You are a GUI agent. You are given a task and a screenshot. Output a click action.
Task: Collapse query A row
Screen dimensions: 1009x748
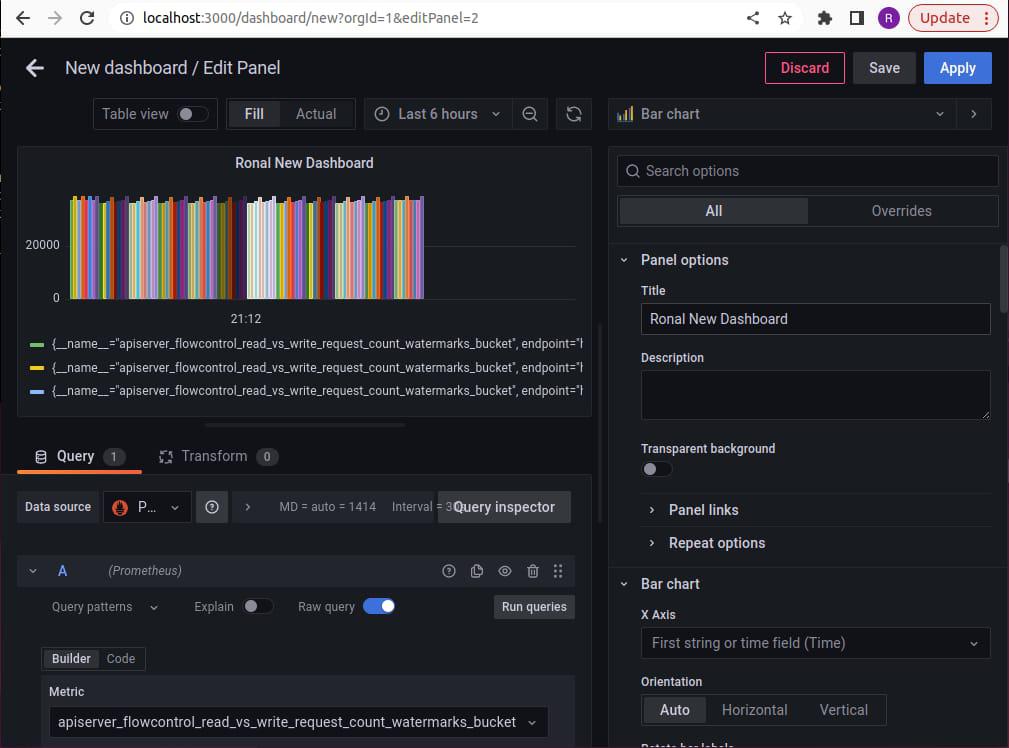(x=33, y=571)
